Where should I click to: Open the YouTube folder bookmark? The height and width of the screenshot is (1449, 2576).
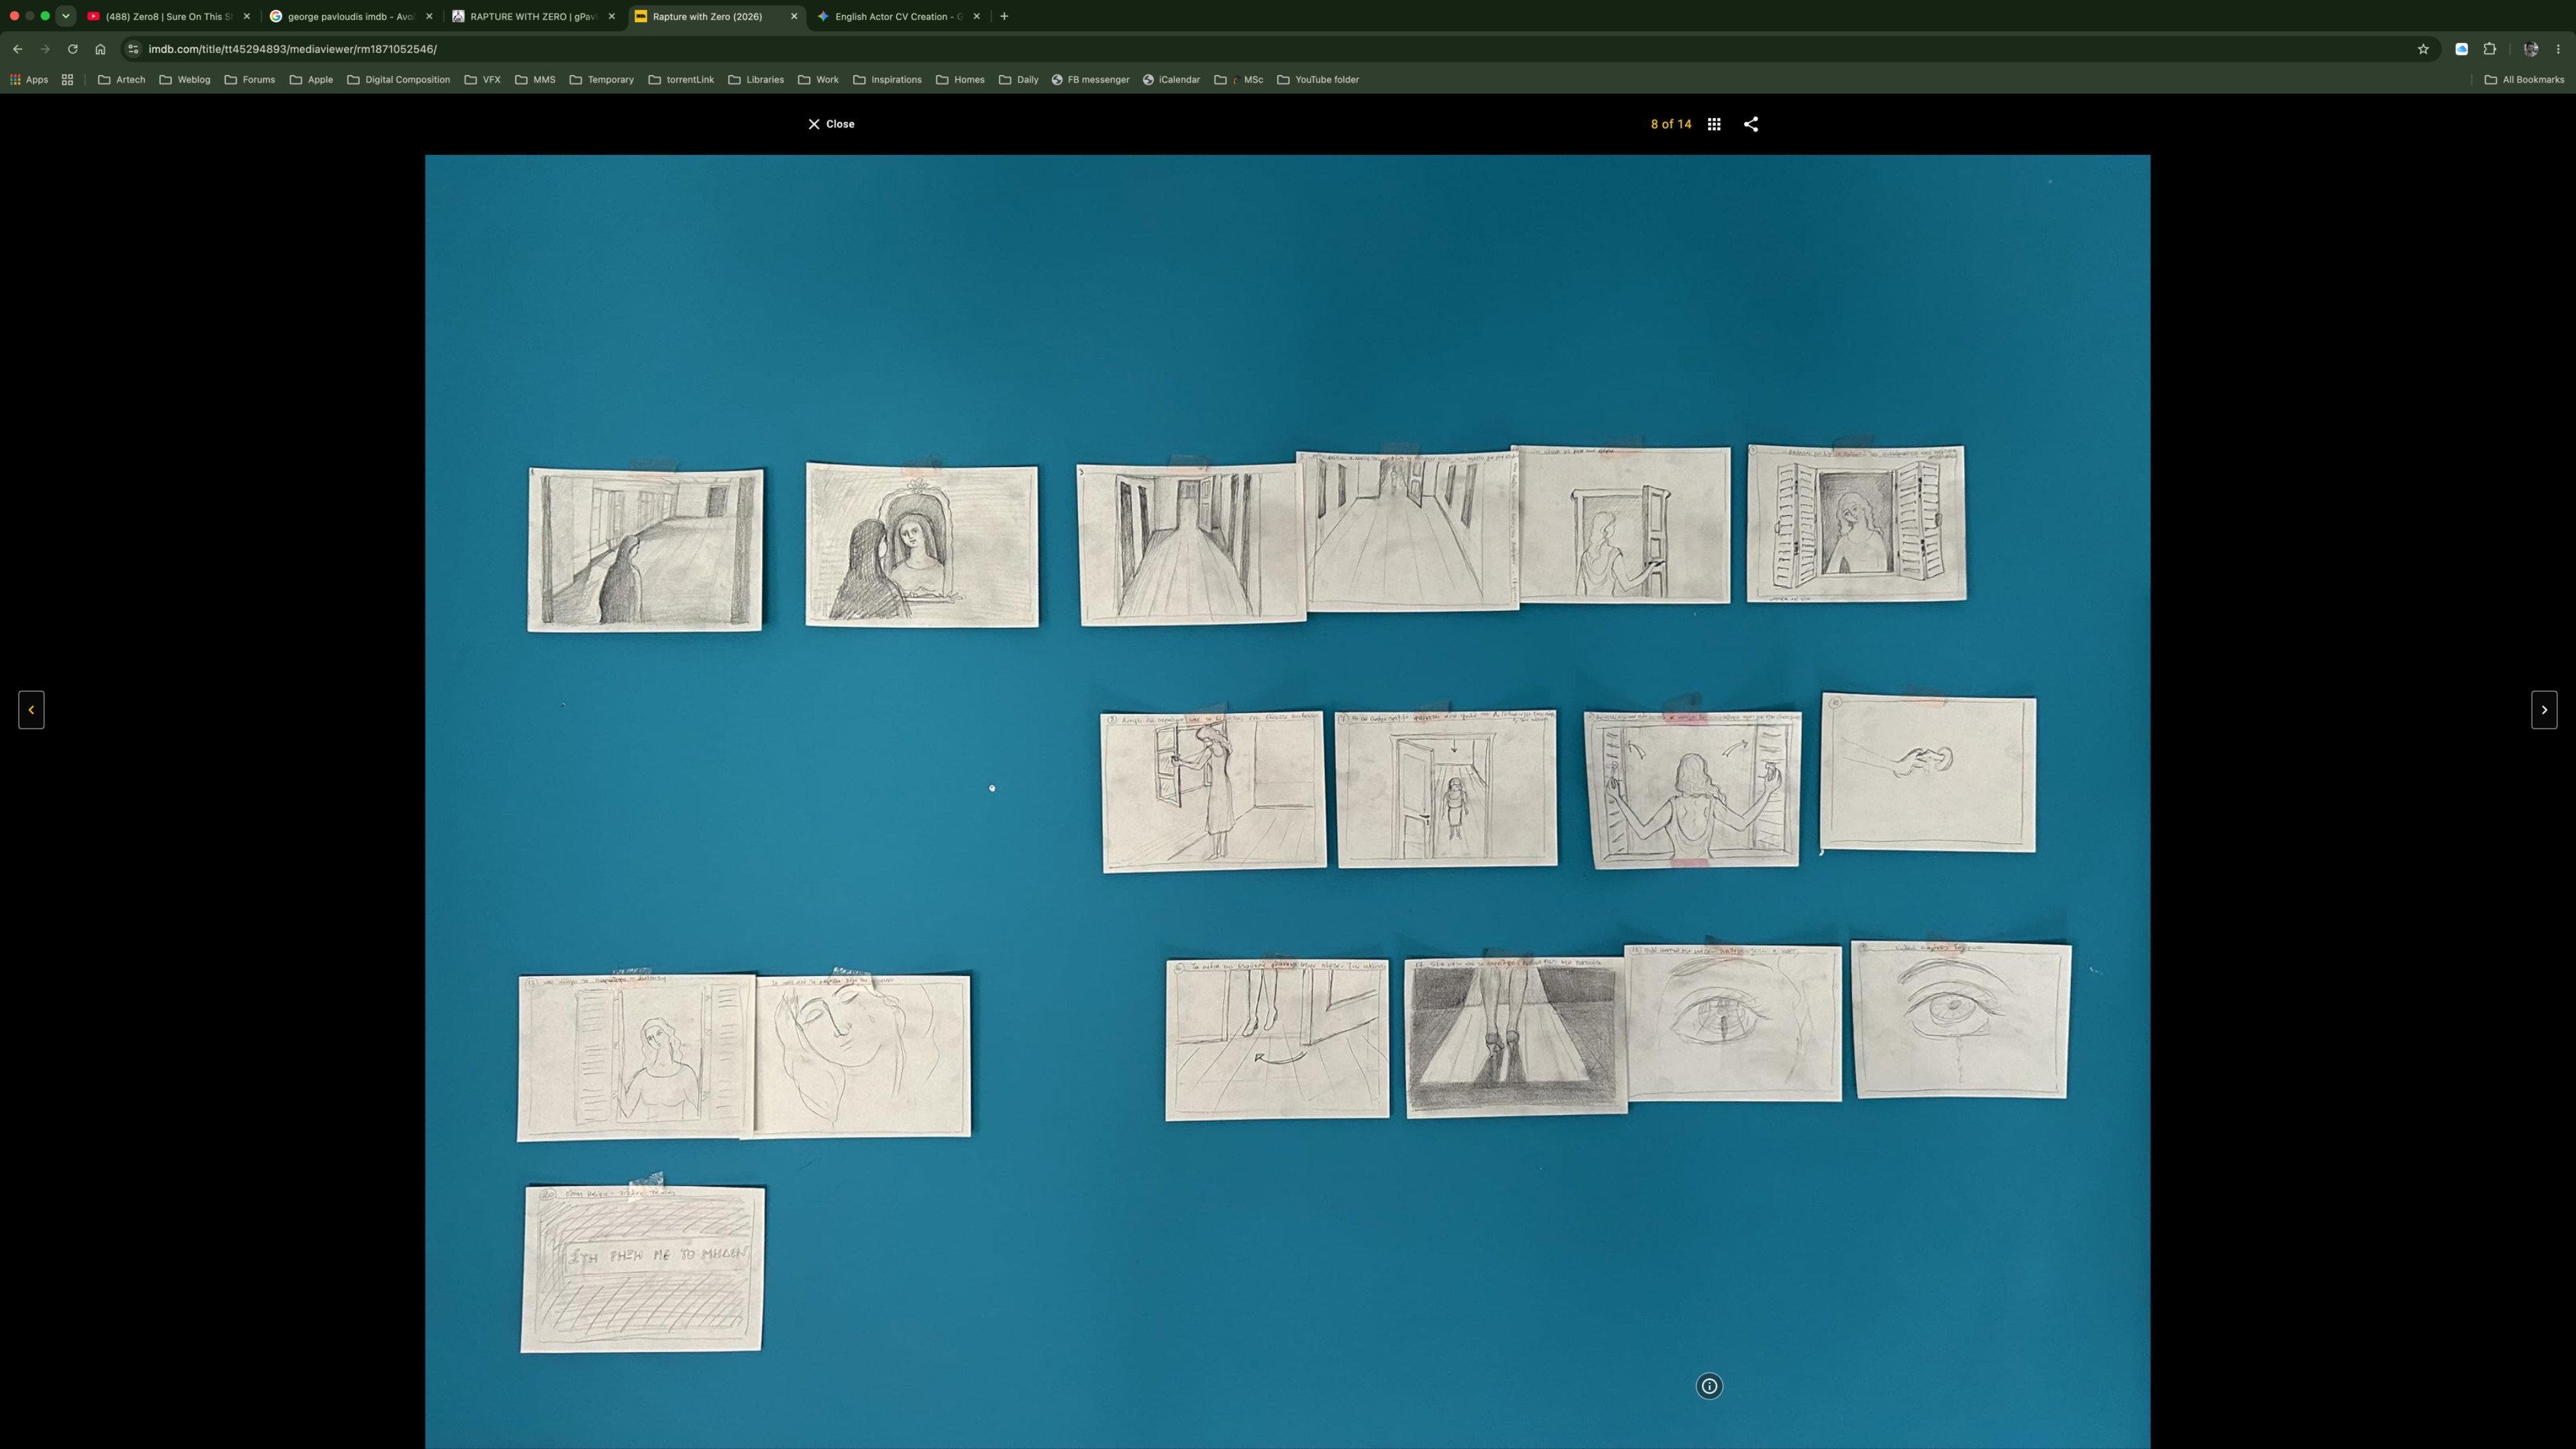click(x=1317, y=80)
